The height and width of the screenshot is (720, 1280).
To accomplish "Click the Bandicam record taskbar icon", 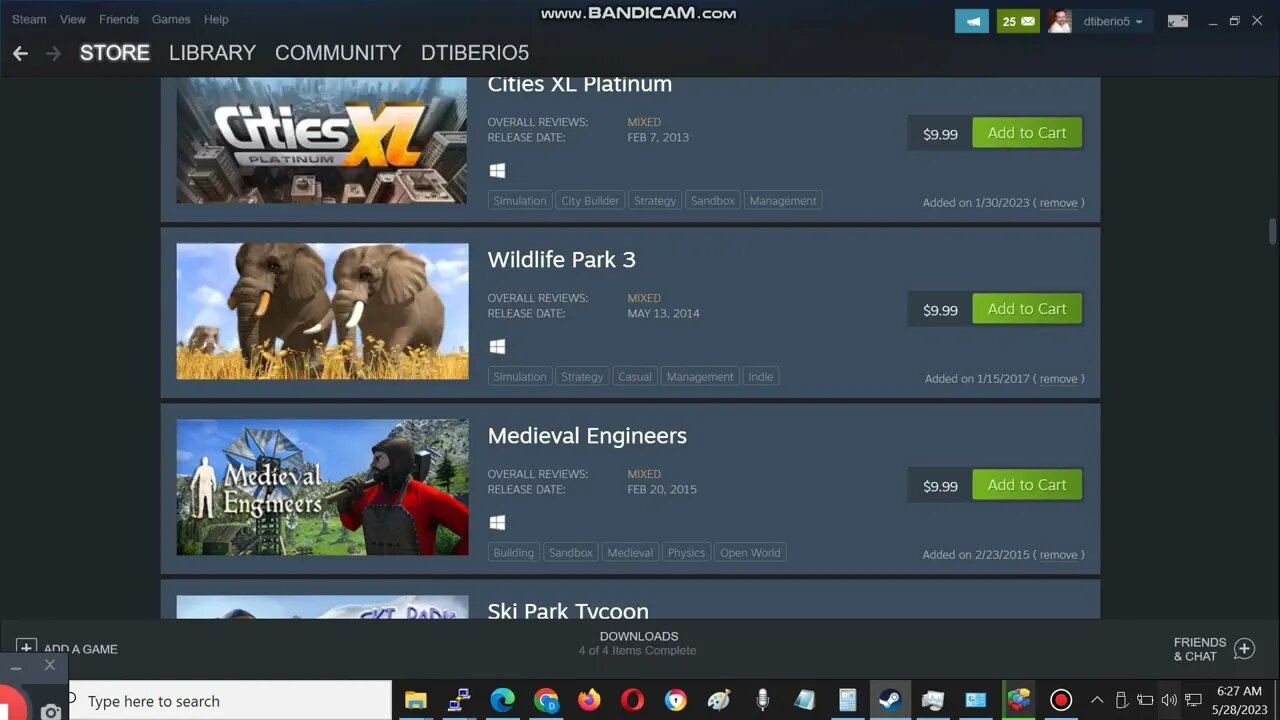I will point(1061,700).
